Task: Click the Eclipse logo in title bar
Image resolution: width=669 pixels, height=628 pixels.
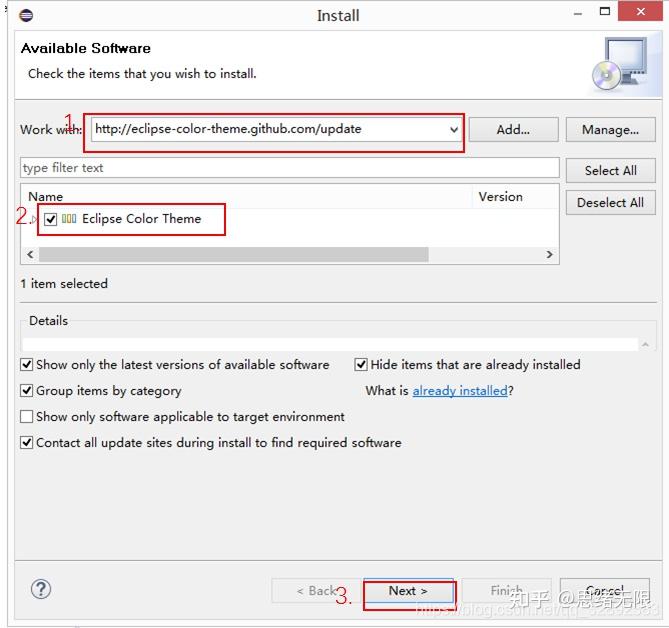Action: 26,16
